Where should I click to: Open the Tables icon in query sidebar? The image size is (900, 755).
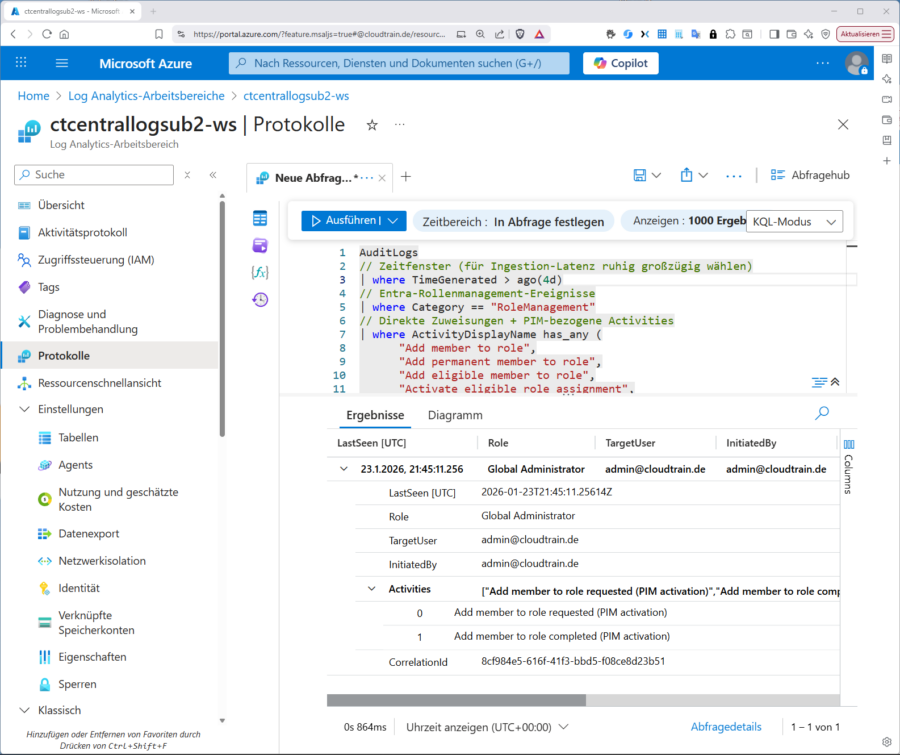coord(260,219)
